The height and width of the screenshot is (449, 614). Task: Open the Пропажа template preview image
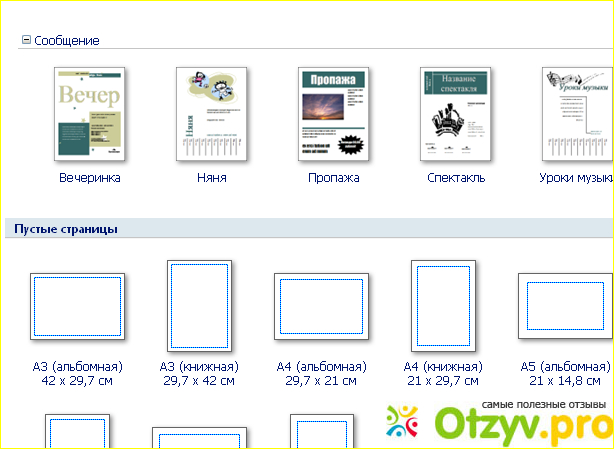[x=333, y=113]
